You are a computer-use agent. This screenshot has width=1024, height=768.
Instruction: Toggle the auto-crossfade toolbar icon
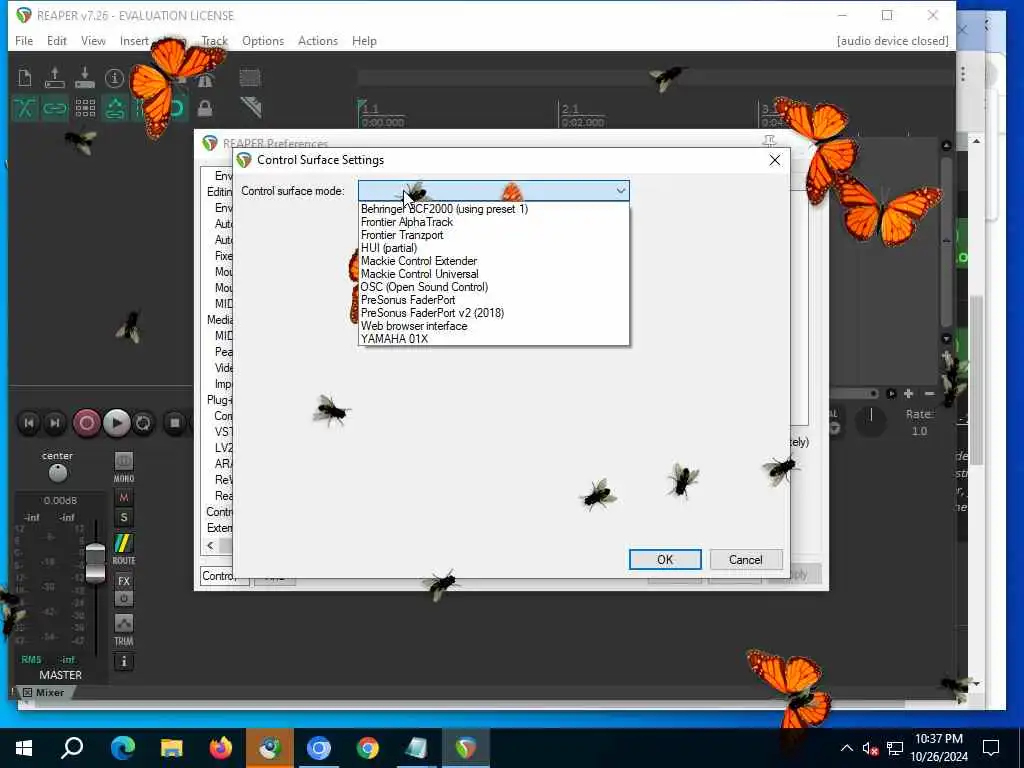(x=24, y=108)
